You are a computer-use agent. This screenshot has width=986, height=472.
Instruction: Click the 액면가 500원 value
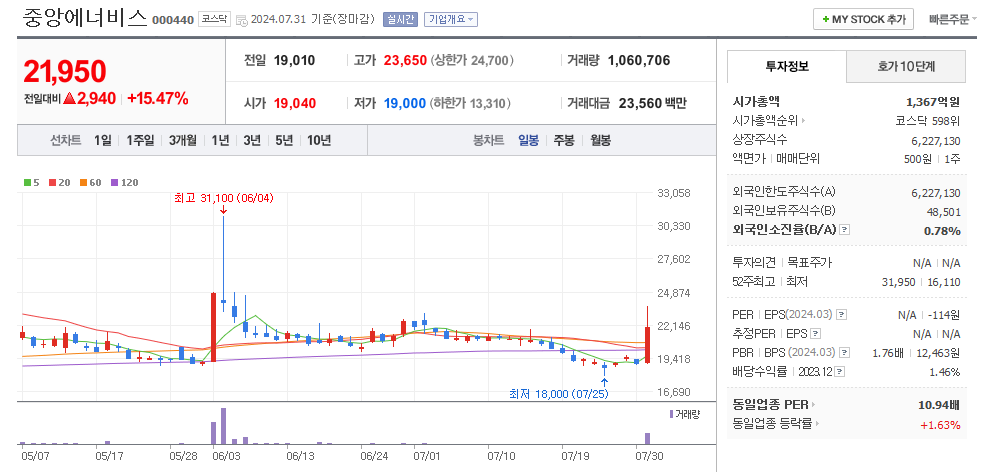tap(917, 158)
